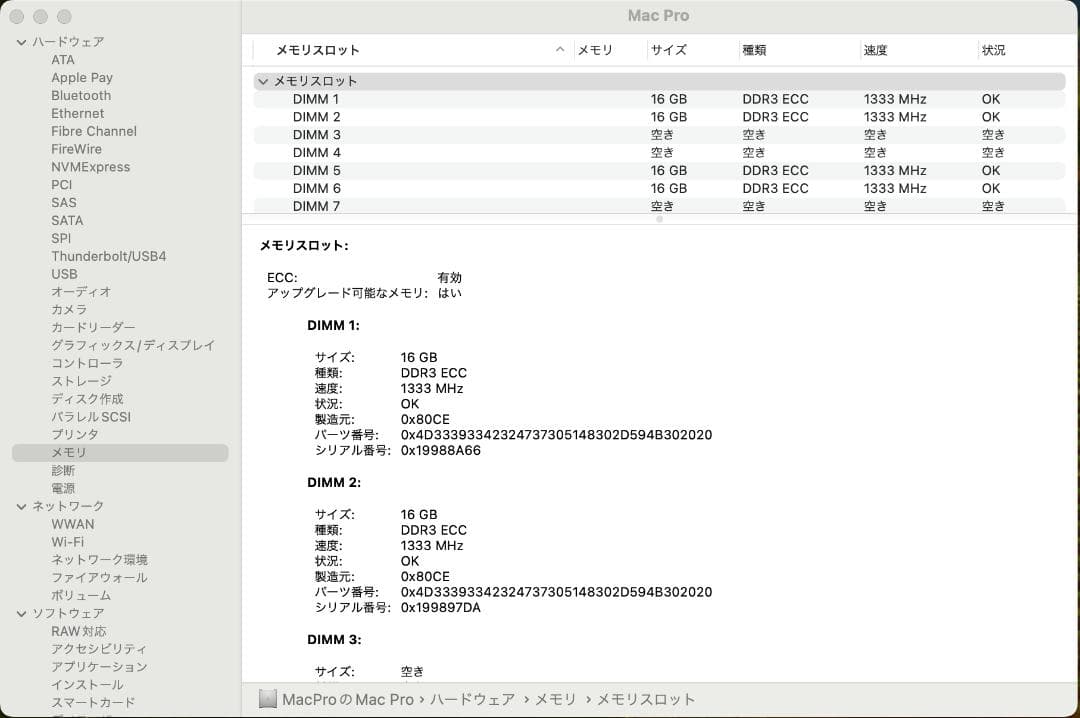Sort by 状況 column header
1080x718 pixels.
pos(993,50)
